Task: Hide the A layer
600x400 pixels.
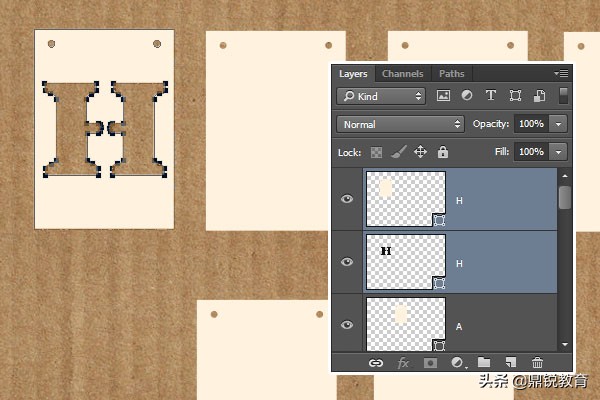Action: [x=347, y=325]
